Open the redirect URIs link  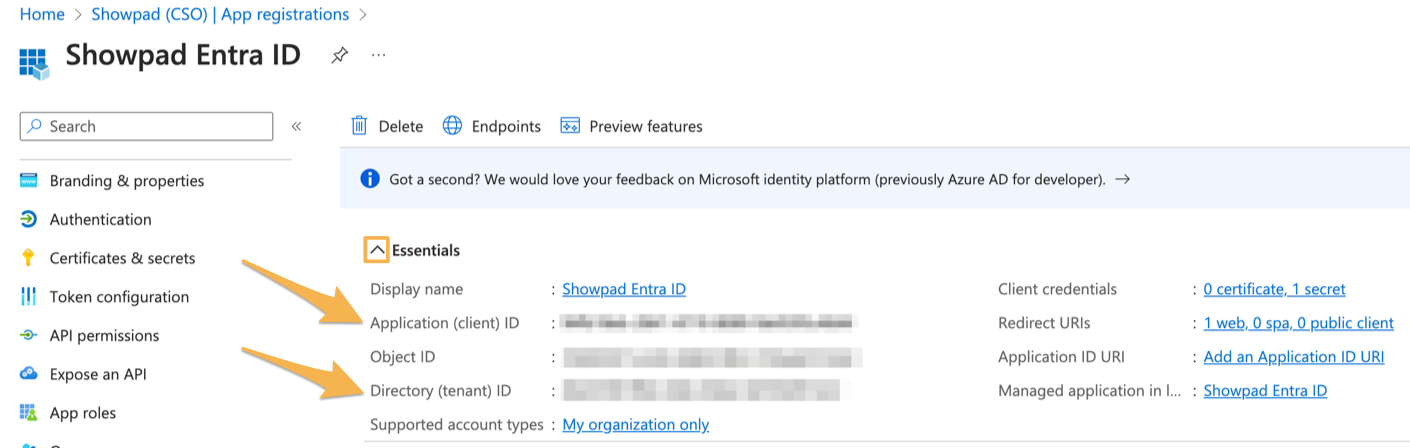(x=1298, y=323)
